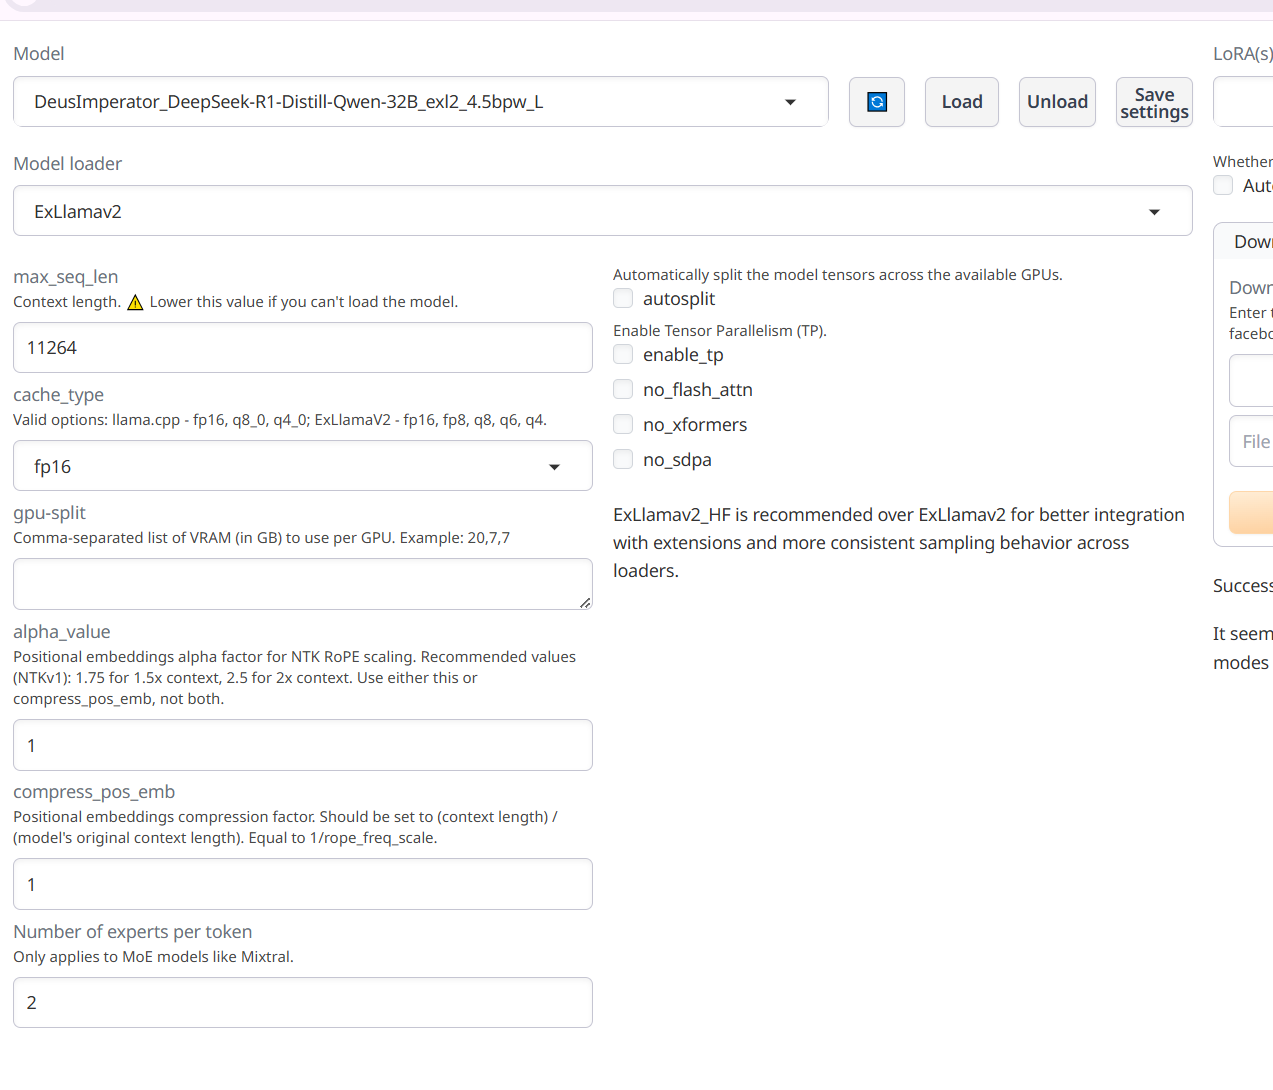The image size is (1273, 1090).
Task: Click the Save settings button
Action: pos(1154,102)
